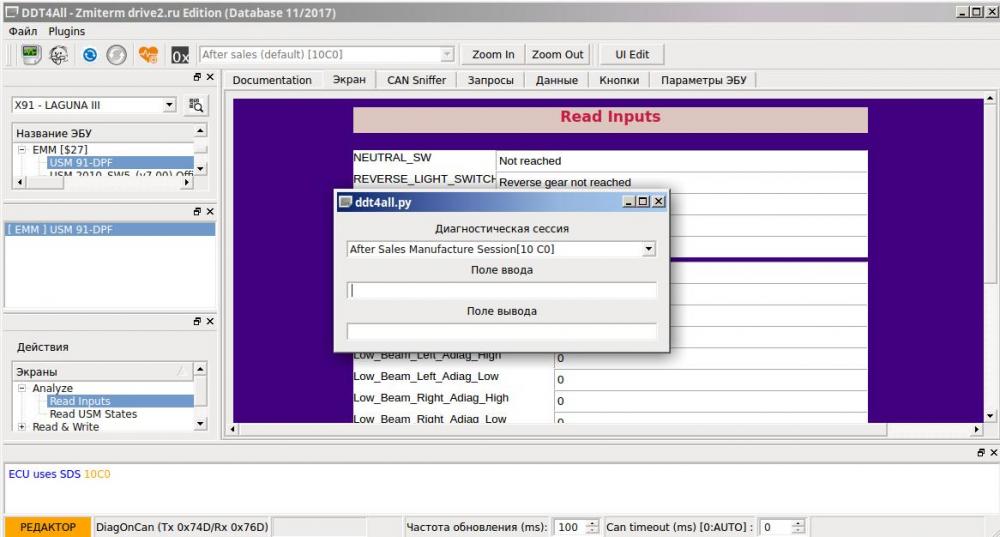This screenshot has width=1000, height=537.
Task: Click the Read Inputs title banner
Action: (x=610, y=120)
